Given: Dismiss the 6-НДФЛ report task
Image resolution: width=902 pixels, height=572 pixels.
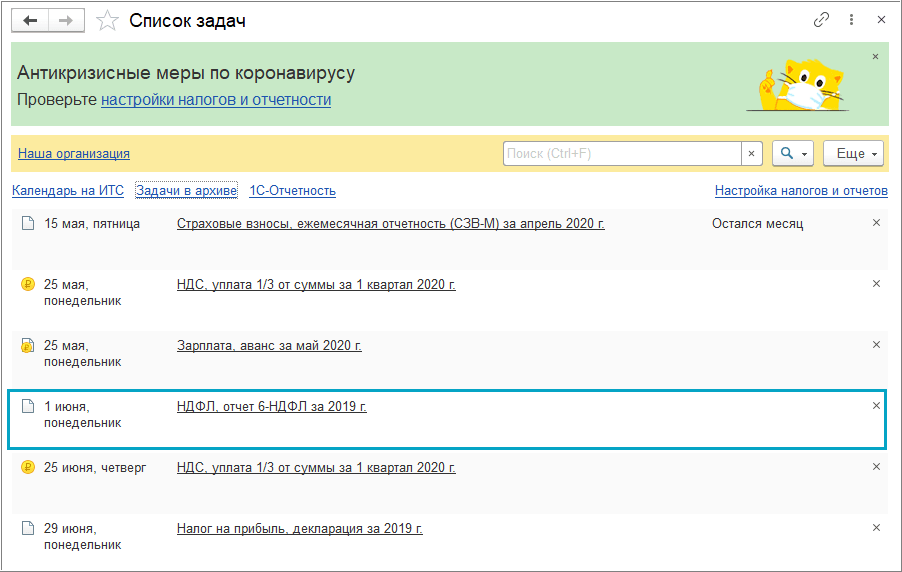Looking at the screenshot, I should 876,406.
